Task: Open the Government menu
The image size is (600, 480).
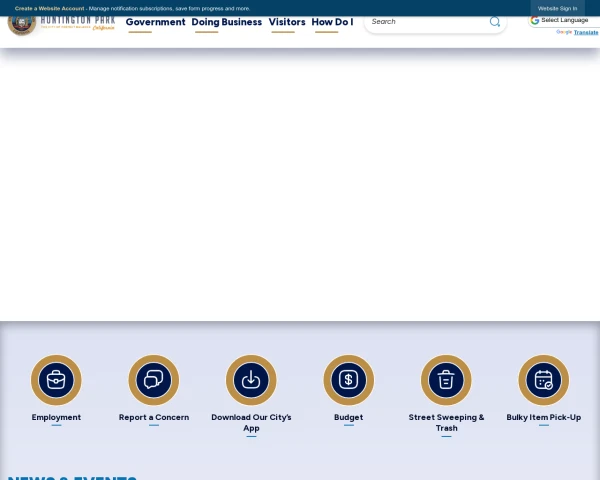Action: [155, 22]
